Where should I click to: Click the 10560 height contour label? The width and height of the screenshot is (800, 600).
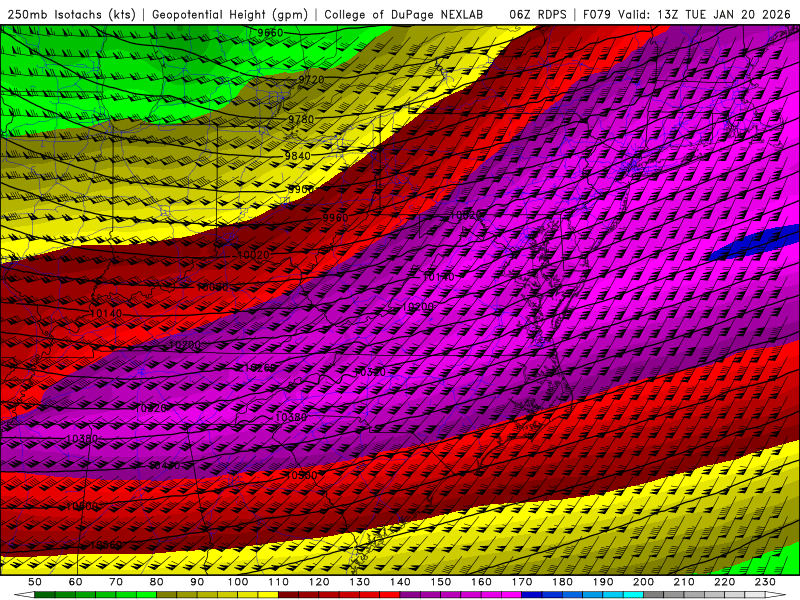[106, 545]
